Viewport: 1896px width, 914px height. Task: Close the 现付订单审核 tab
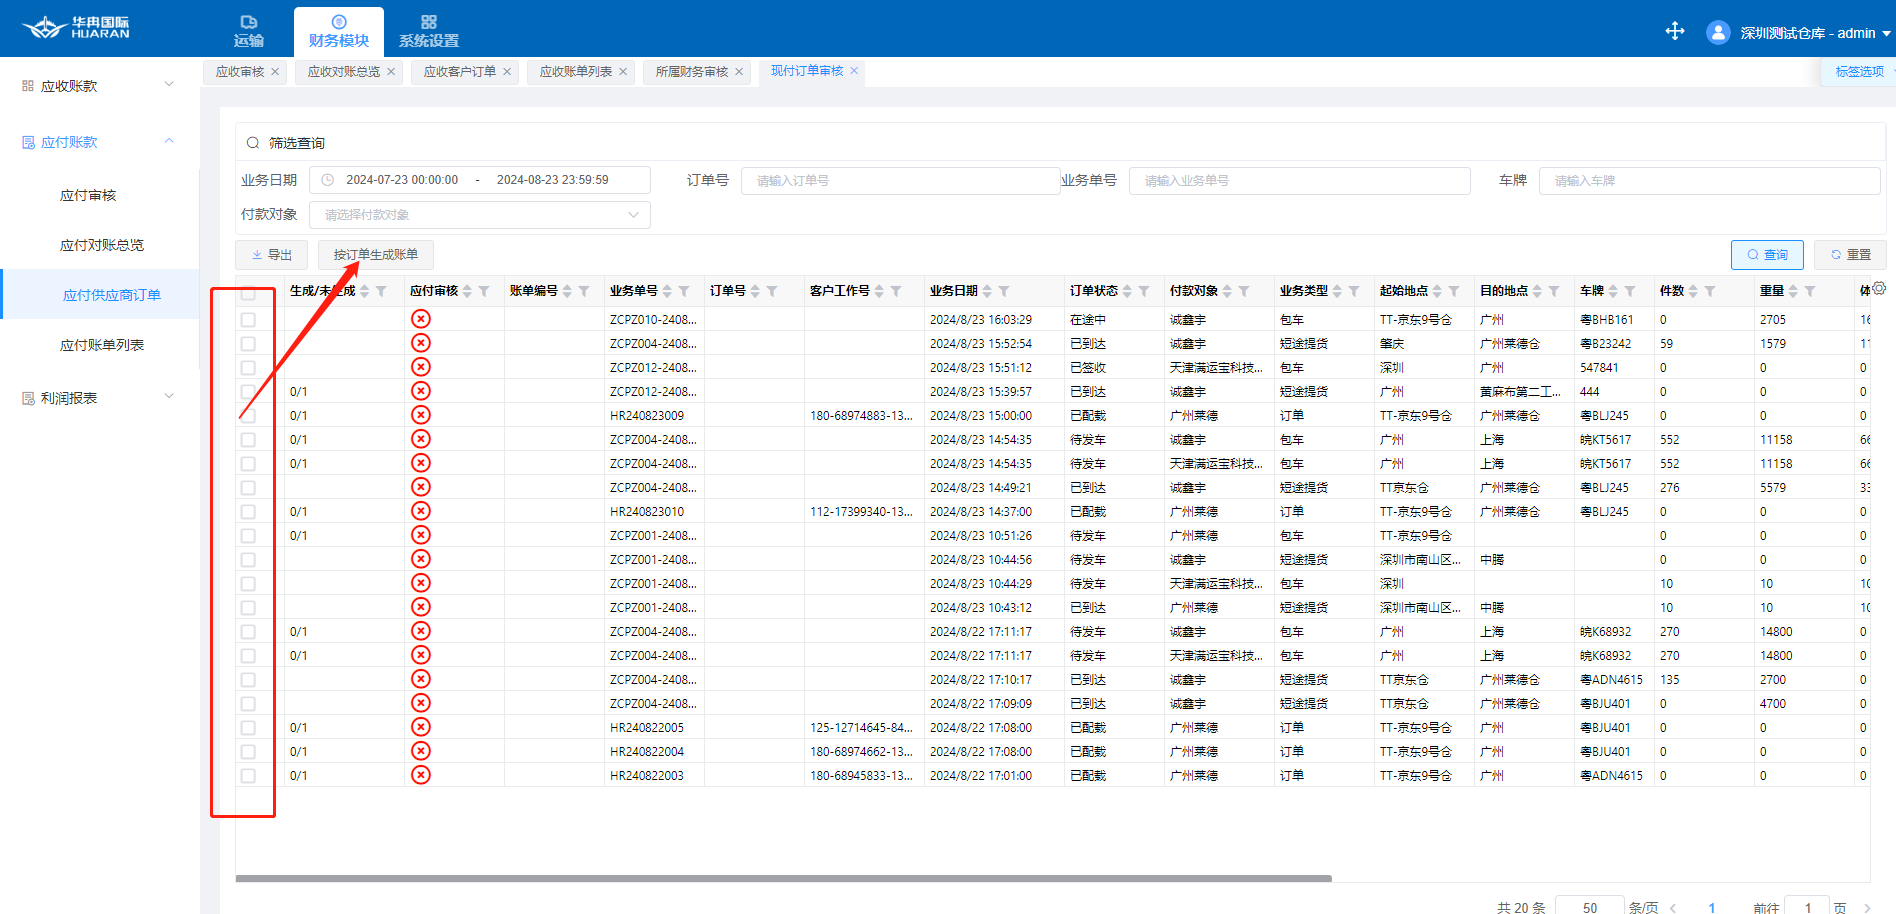point(854,71)
